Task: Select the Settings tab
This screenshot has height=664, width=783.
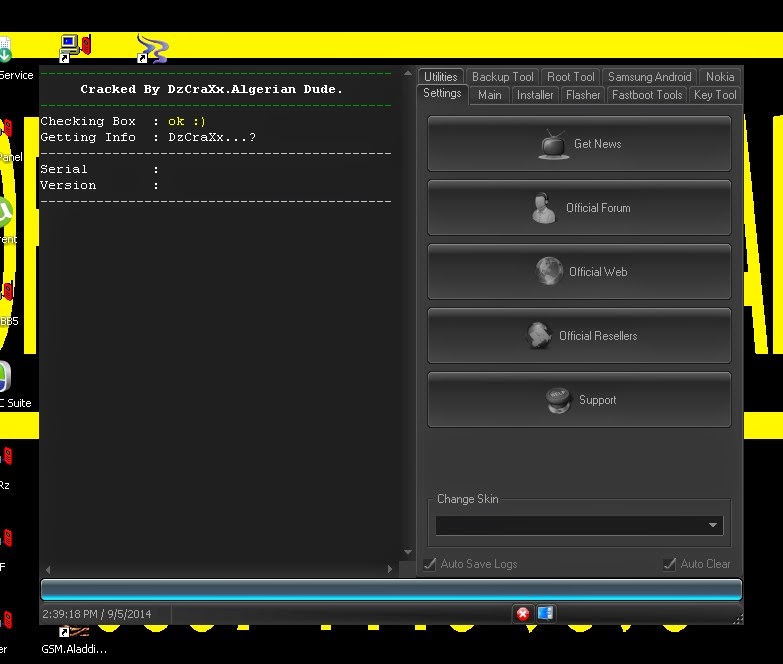Action: click(442, 93)
